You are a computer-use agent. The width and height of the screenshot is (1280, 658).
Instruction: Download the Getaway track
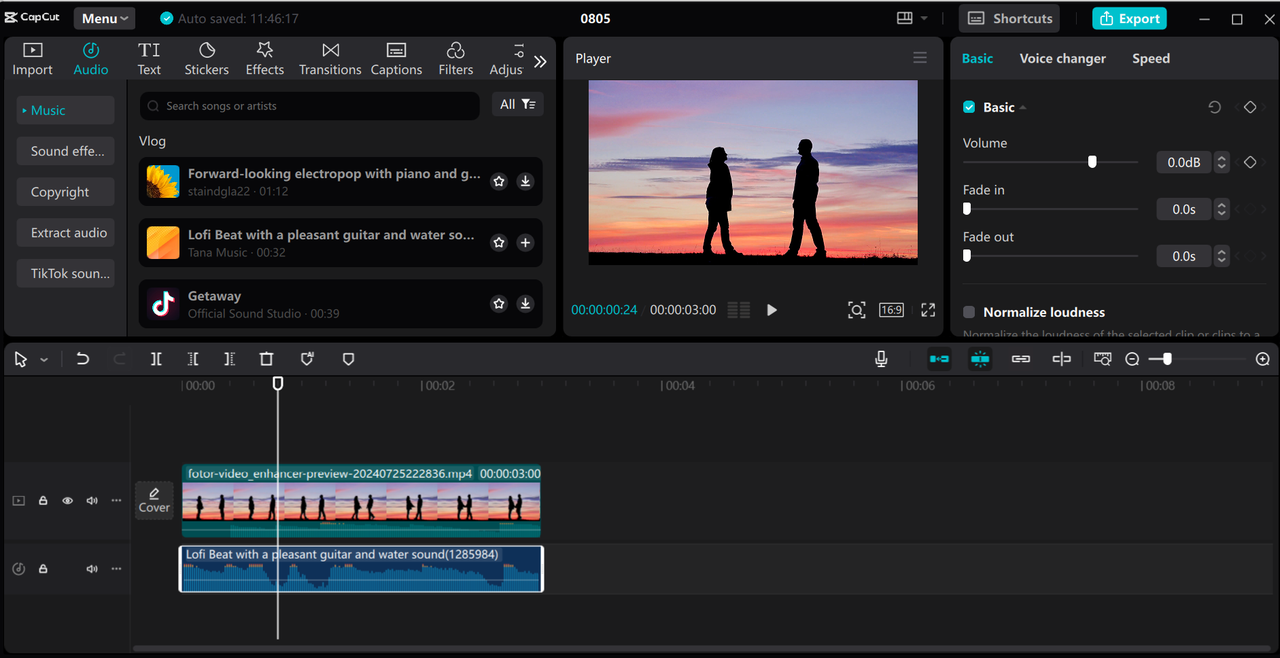[525, 304]
